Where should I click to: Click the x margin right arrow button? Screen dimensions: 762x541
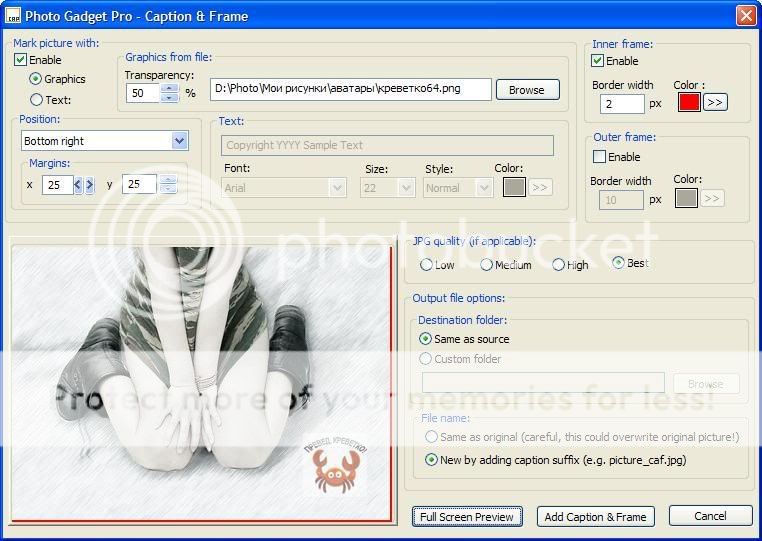(90, 184)
